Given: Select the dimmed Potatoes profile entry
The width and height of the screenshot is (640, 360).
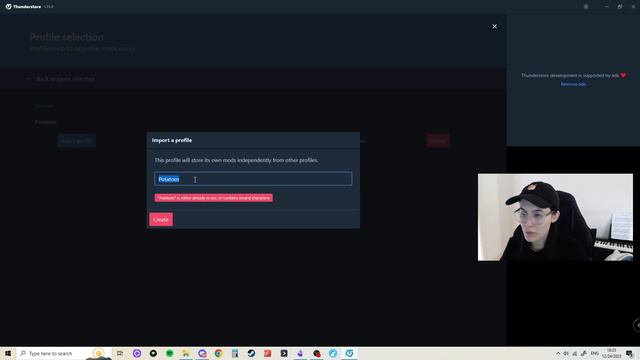Looking at the screenshot, I should pos(45,122).
